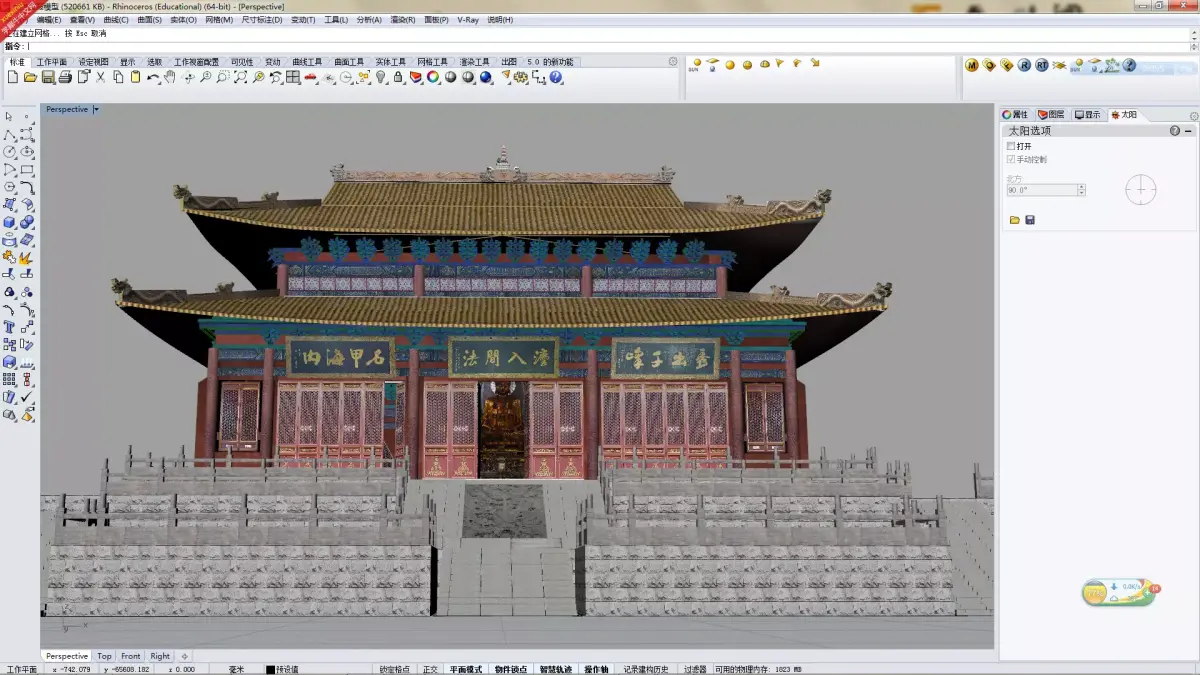Screen dimensions: 1200x675
Task: Click the blue render sphere icon
Action: click(x=485, y=77)
